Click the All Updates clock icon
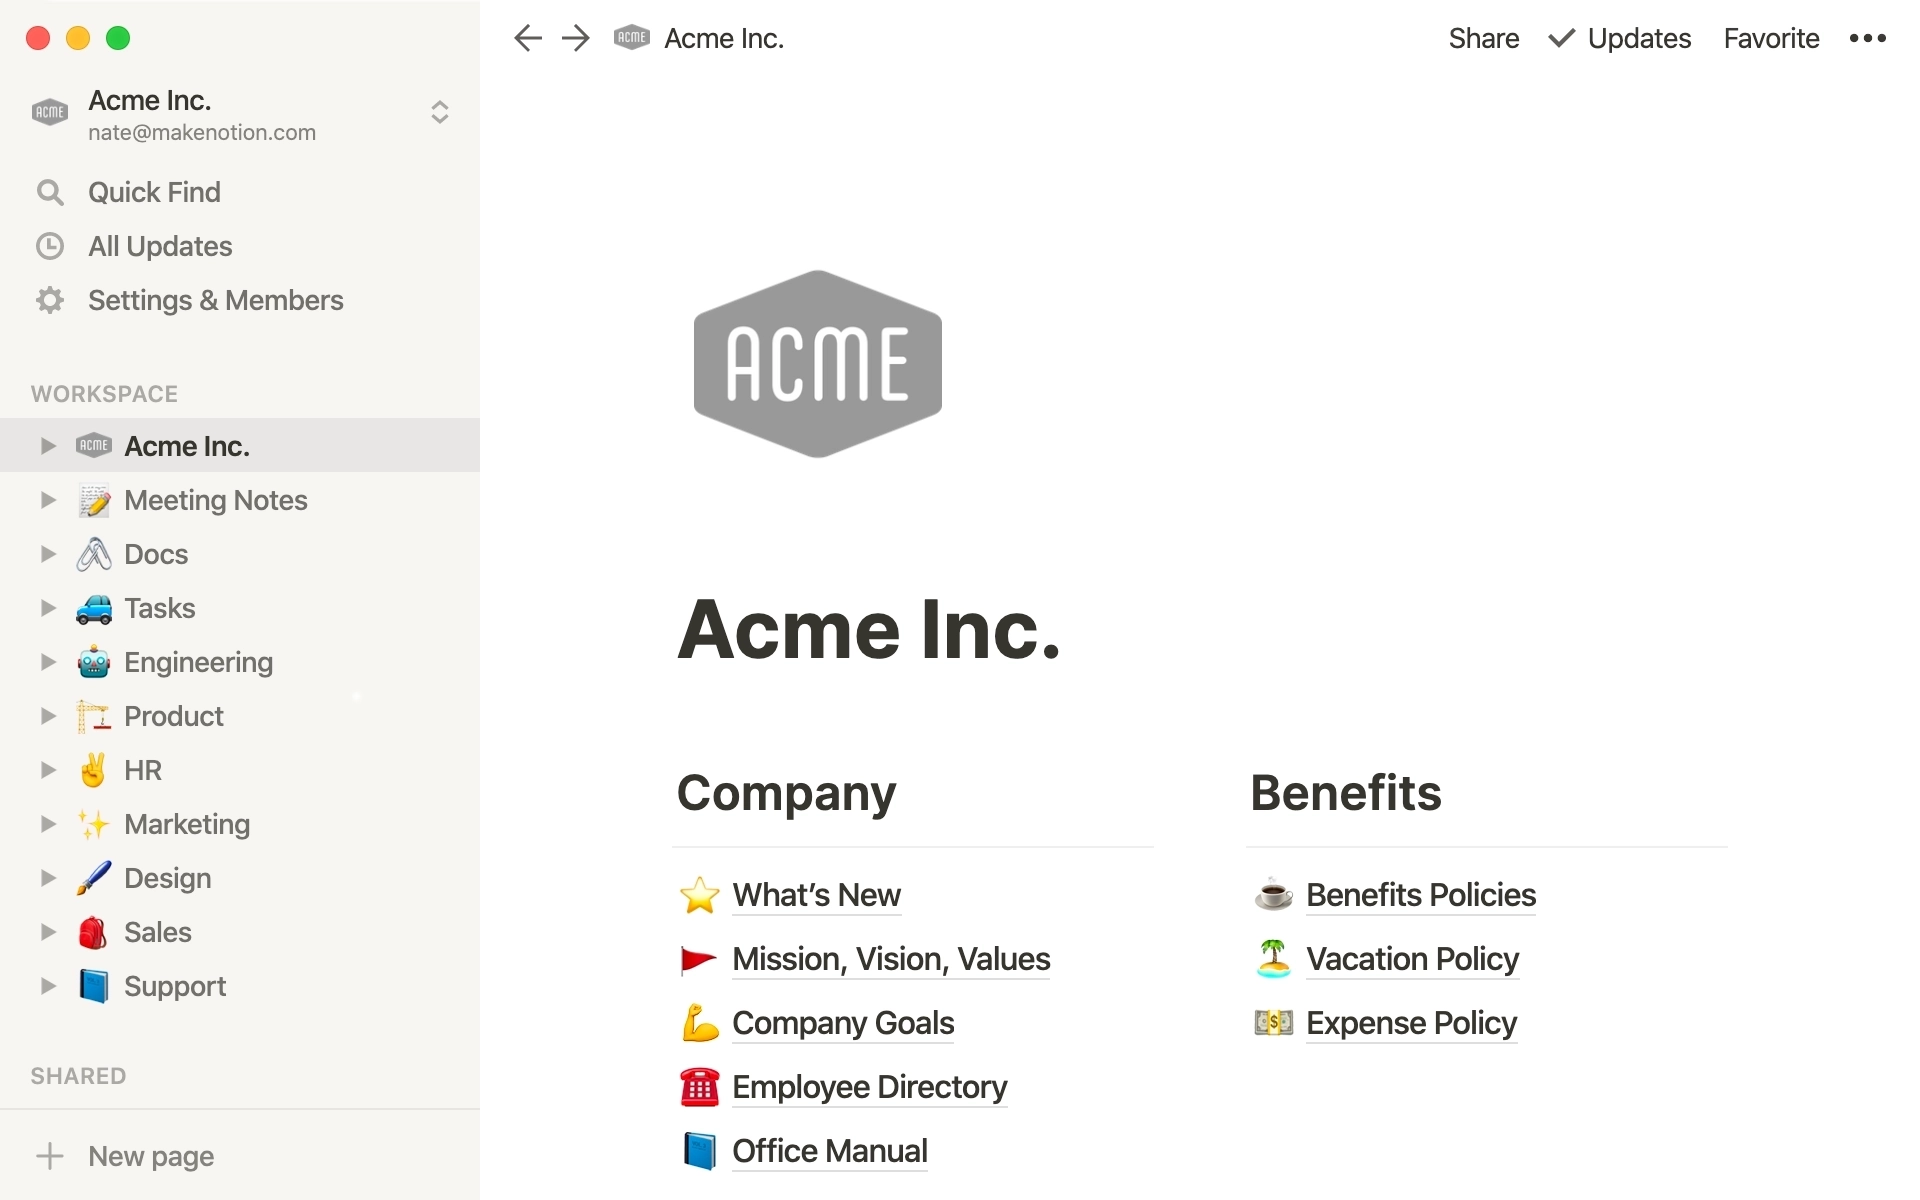The image size is (1920, 1200). (51, 246)
